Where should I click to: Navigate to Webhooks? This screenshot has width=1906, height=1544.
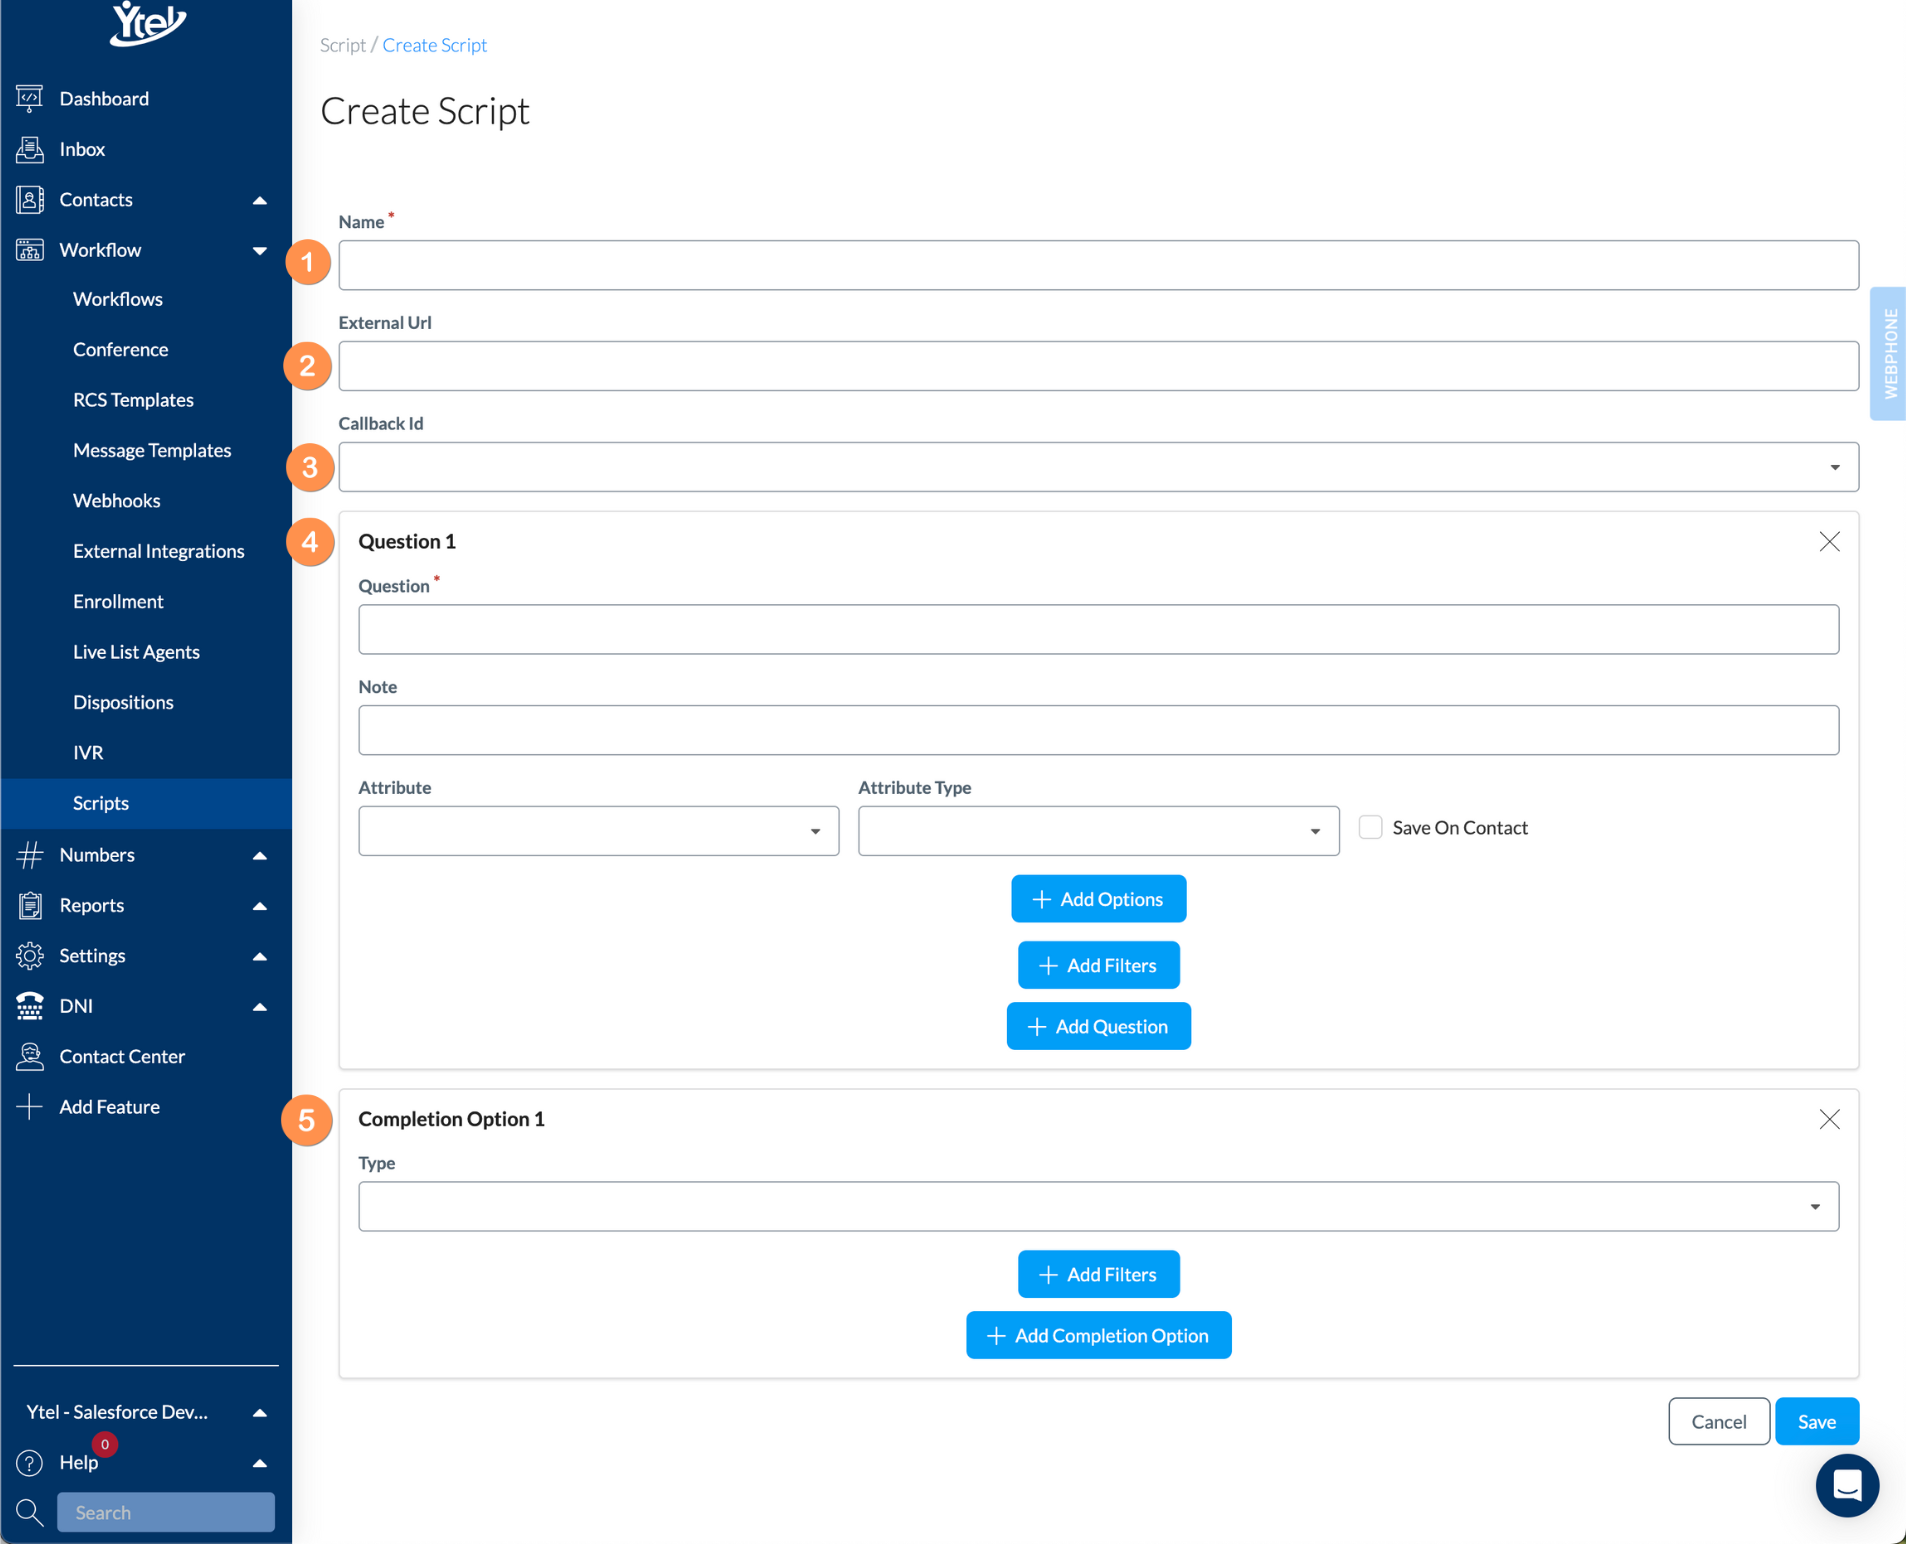point(116,501)
